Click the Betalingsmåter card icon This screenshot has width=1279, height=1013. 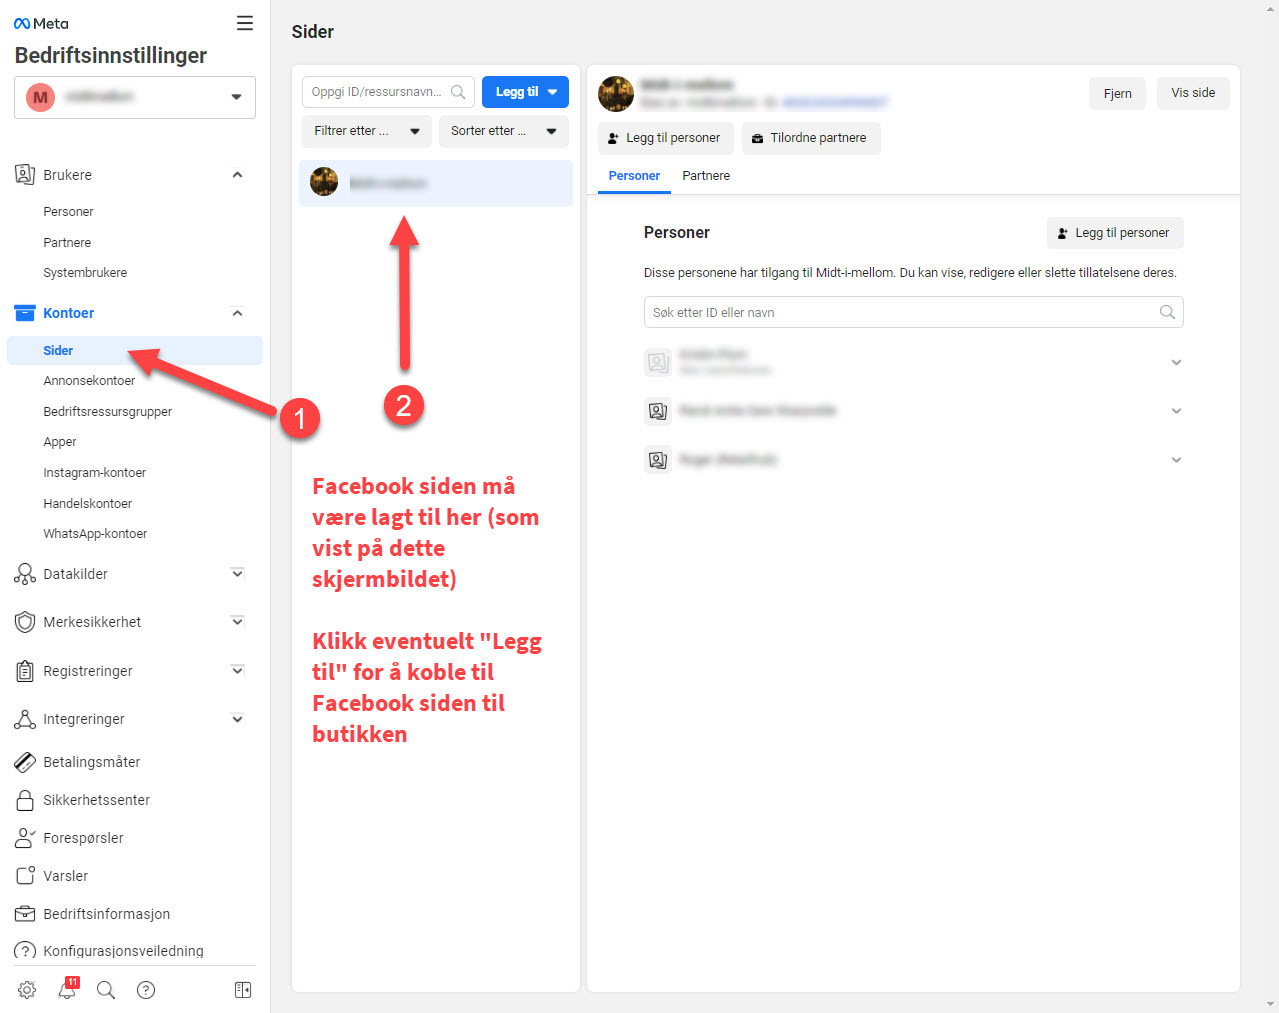25,762
